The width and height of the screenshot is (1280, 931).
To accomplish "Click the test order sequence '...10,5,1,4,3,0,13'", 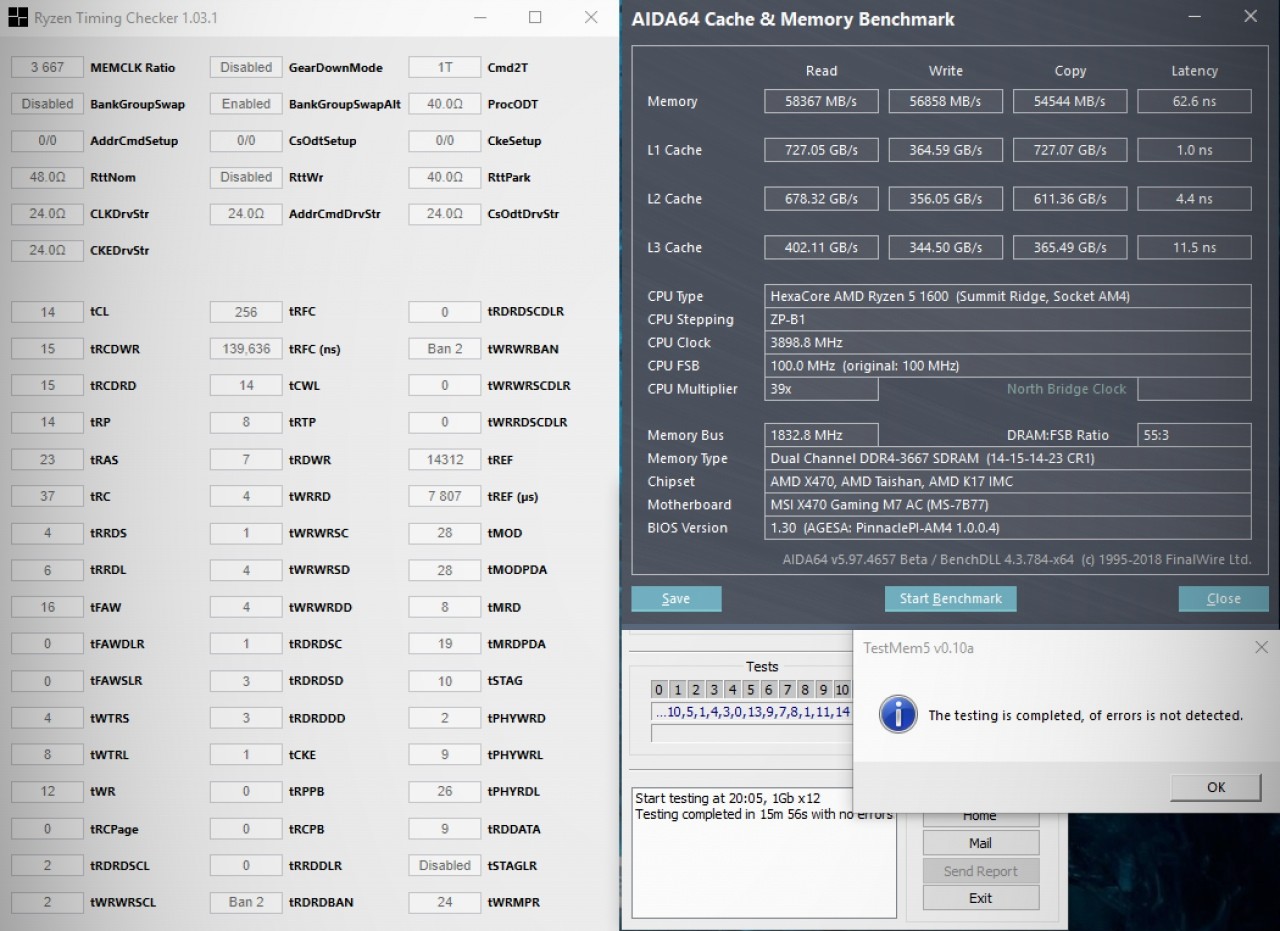I will pyautogui.click(x=751, y=712).
